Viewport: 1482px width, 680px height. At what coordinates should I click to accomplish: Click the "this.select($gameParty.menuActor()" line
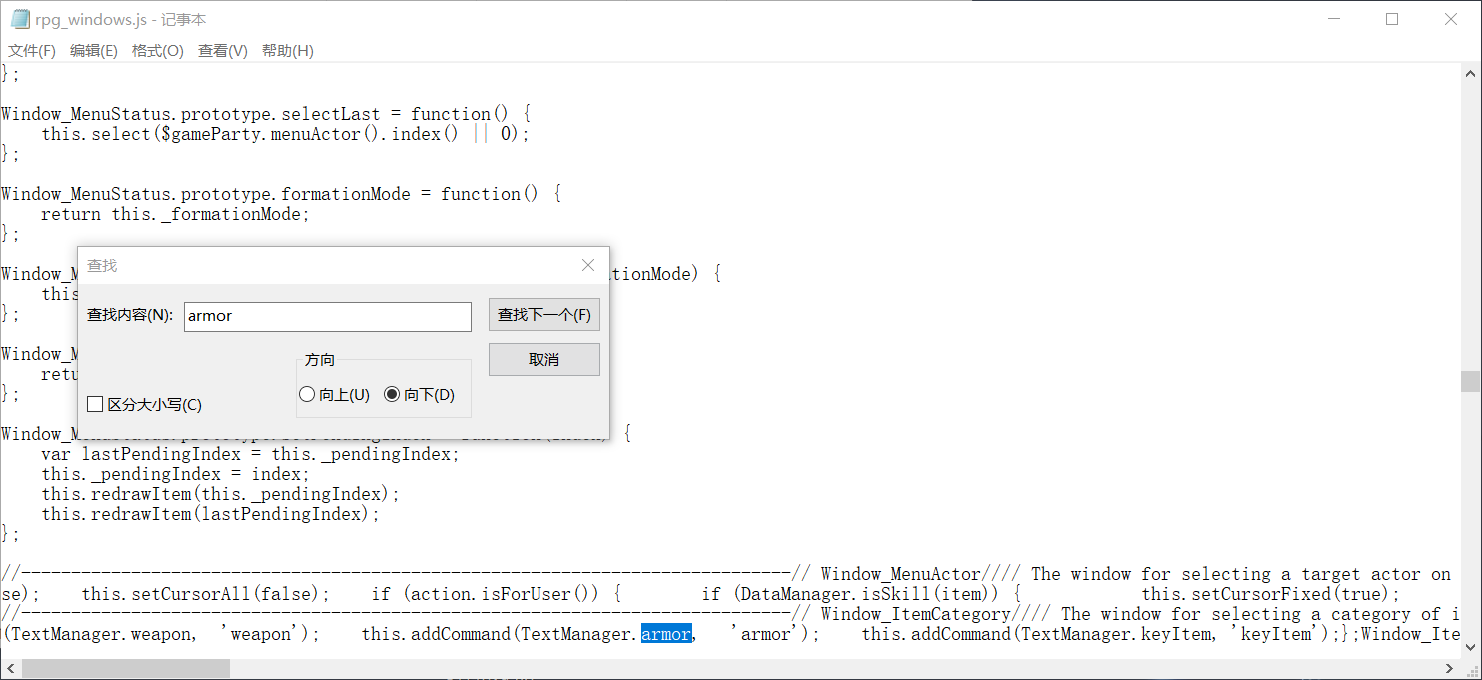(286, 134)
